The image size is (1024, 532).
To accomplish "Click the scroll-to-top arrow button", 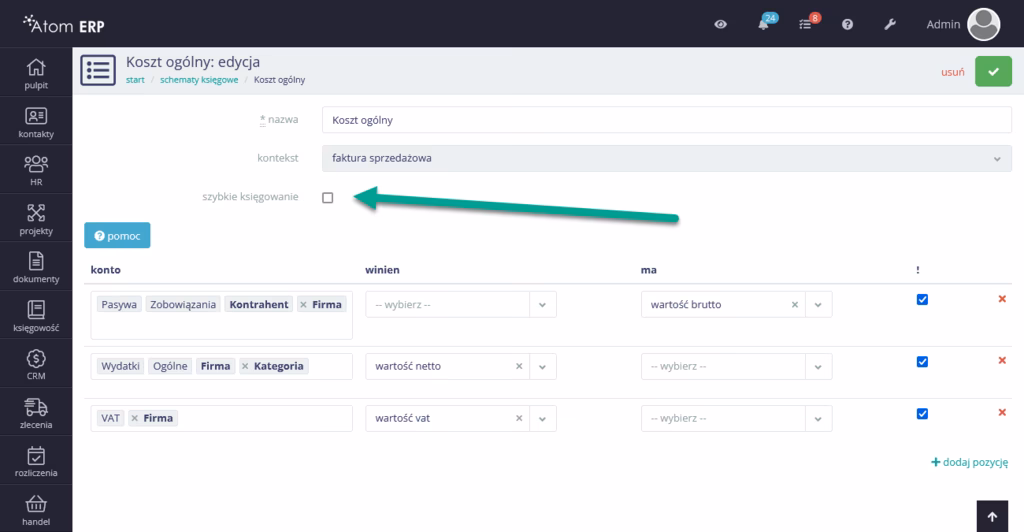I will [991, 516].
